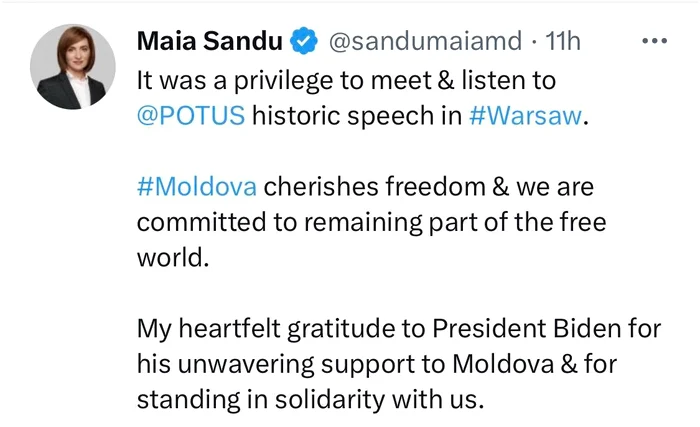The height and width of the screenshot is (427, 700).
Task: Click the line 'committed to remaining part of the free'
Action: point(371,222)
